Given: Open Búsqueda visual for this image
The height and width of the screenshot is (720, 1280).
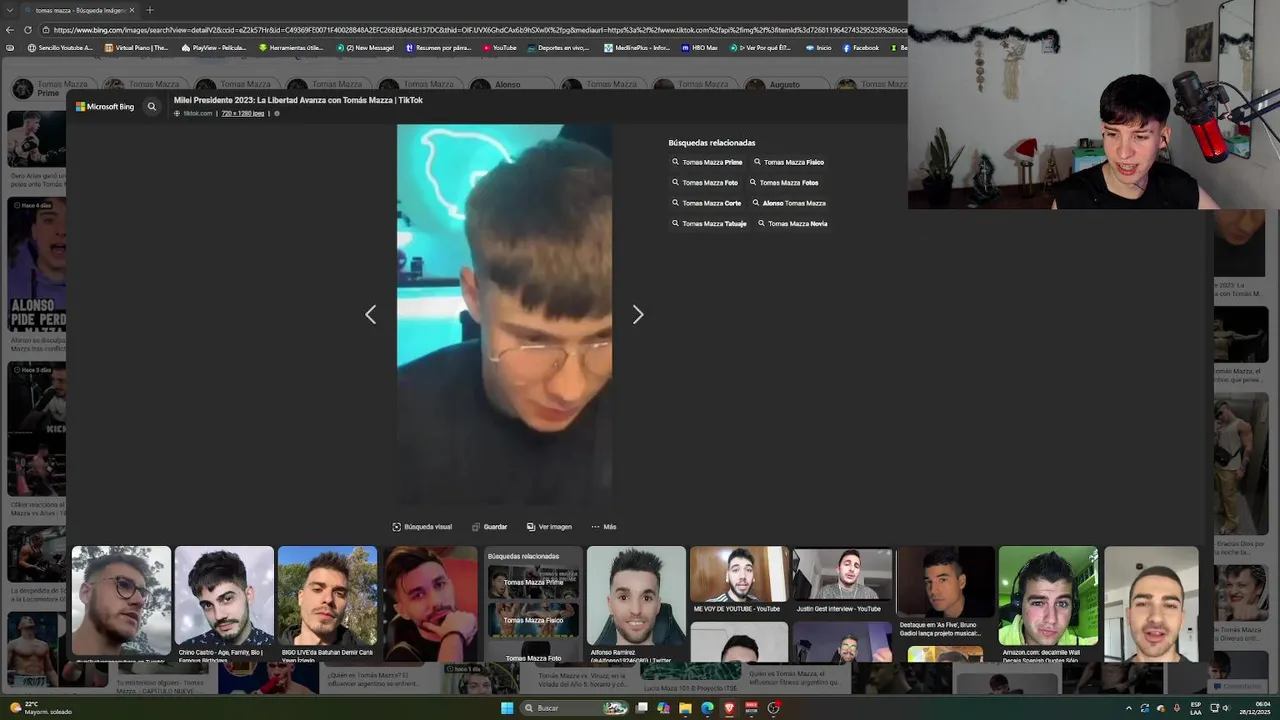Looking at the screenshot, I should (422, 527).
